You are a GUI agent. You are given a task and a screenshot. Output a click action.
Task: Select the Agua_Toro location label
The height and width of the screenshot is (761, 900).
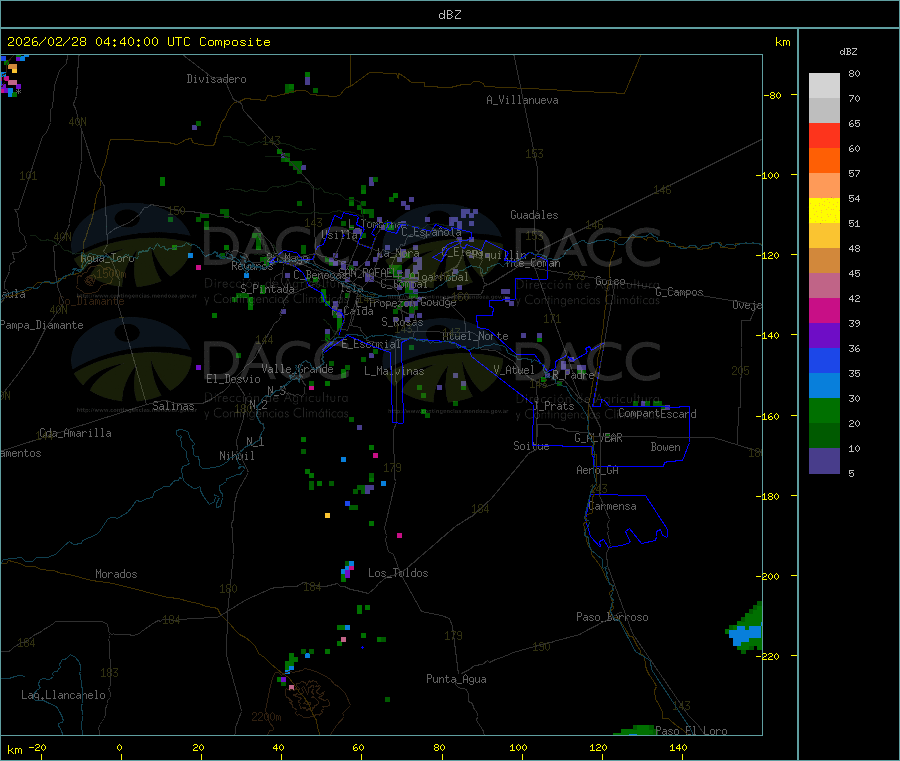[x=107, y=258]
